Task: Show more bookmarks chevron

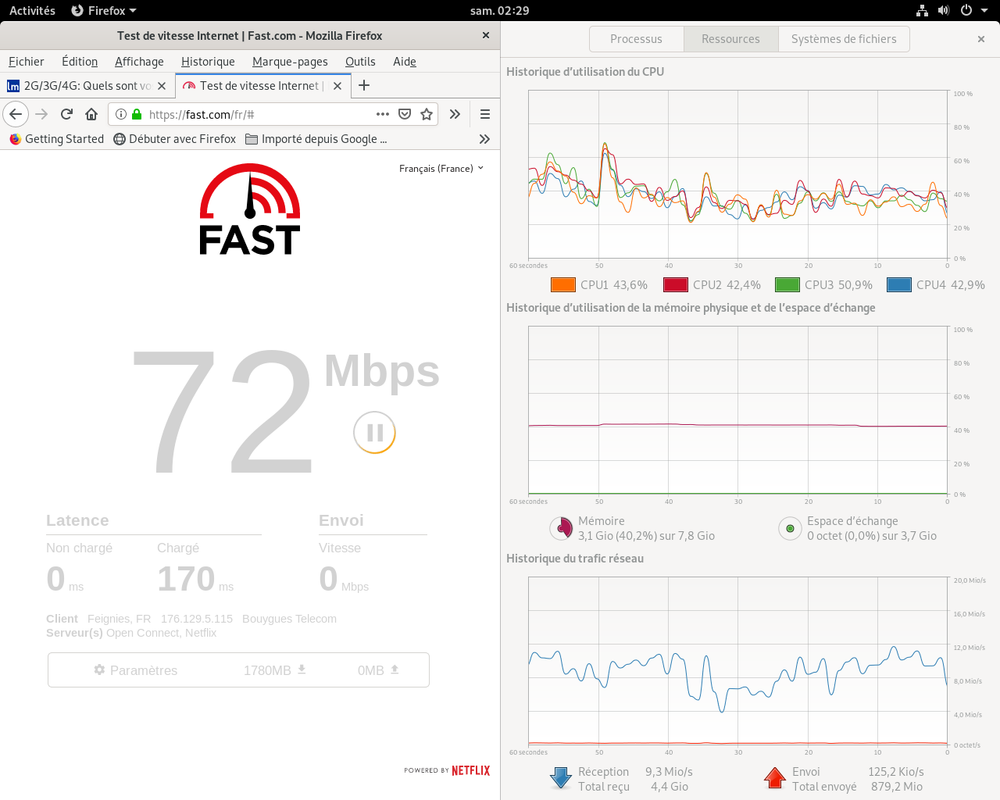Action: click(485, 139)
